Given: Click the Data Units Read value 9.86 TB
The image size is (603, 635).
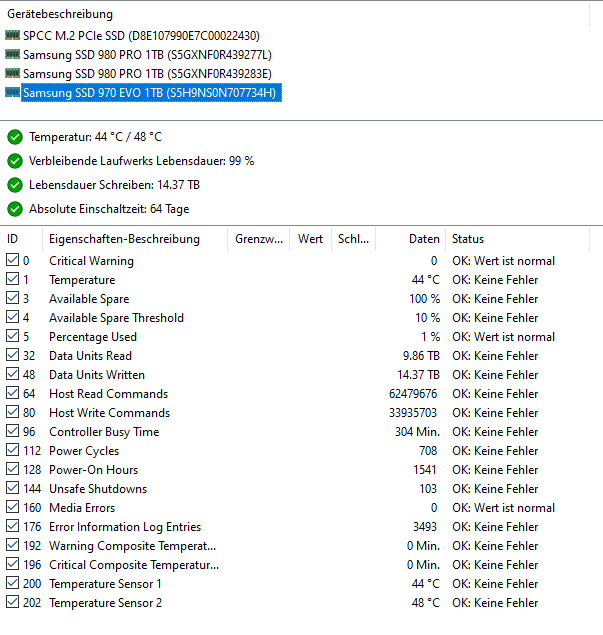Looking at the screenshot, I should pos(421,356).
